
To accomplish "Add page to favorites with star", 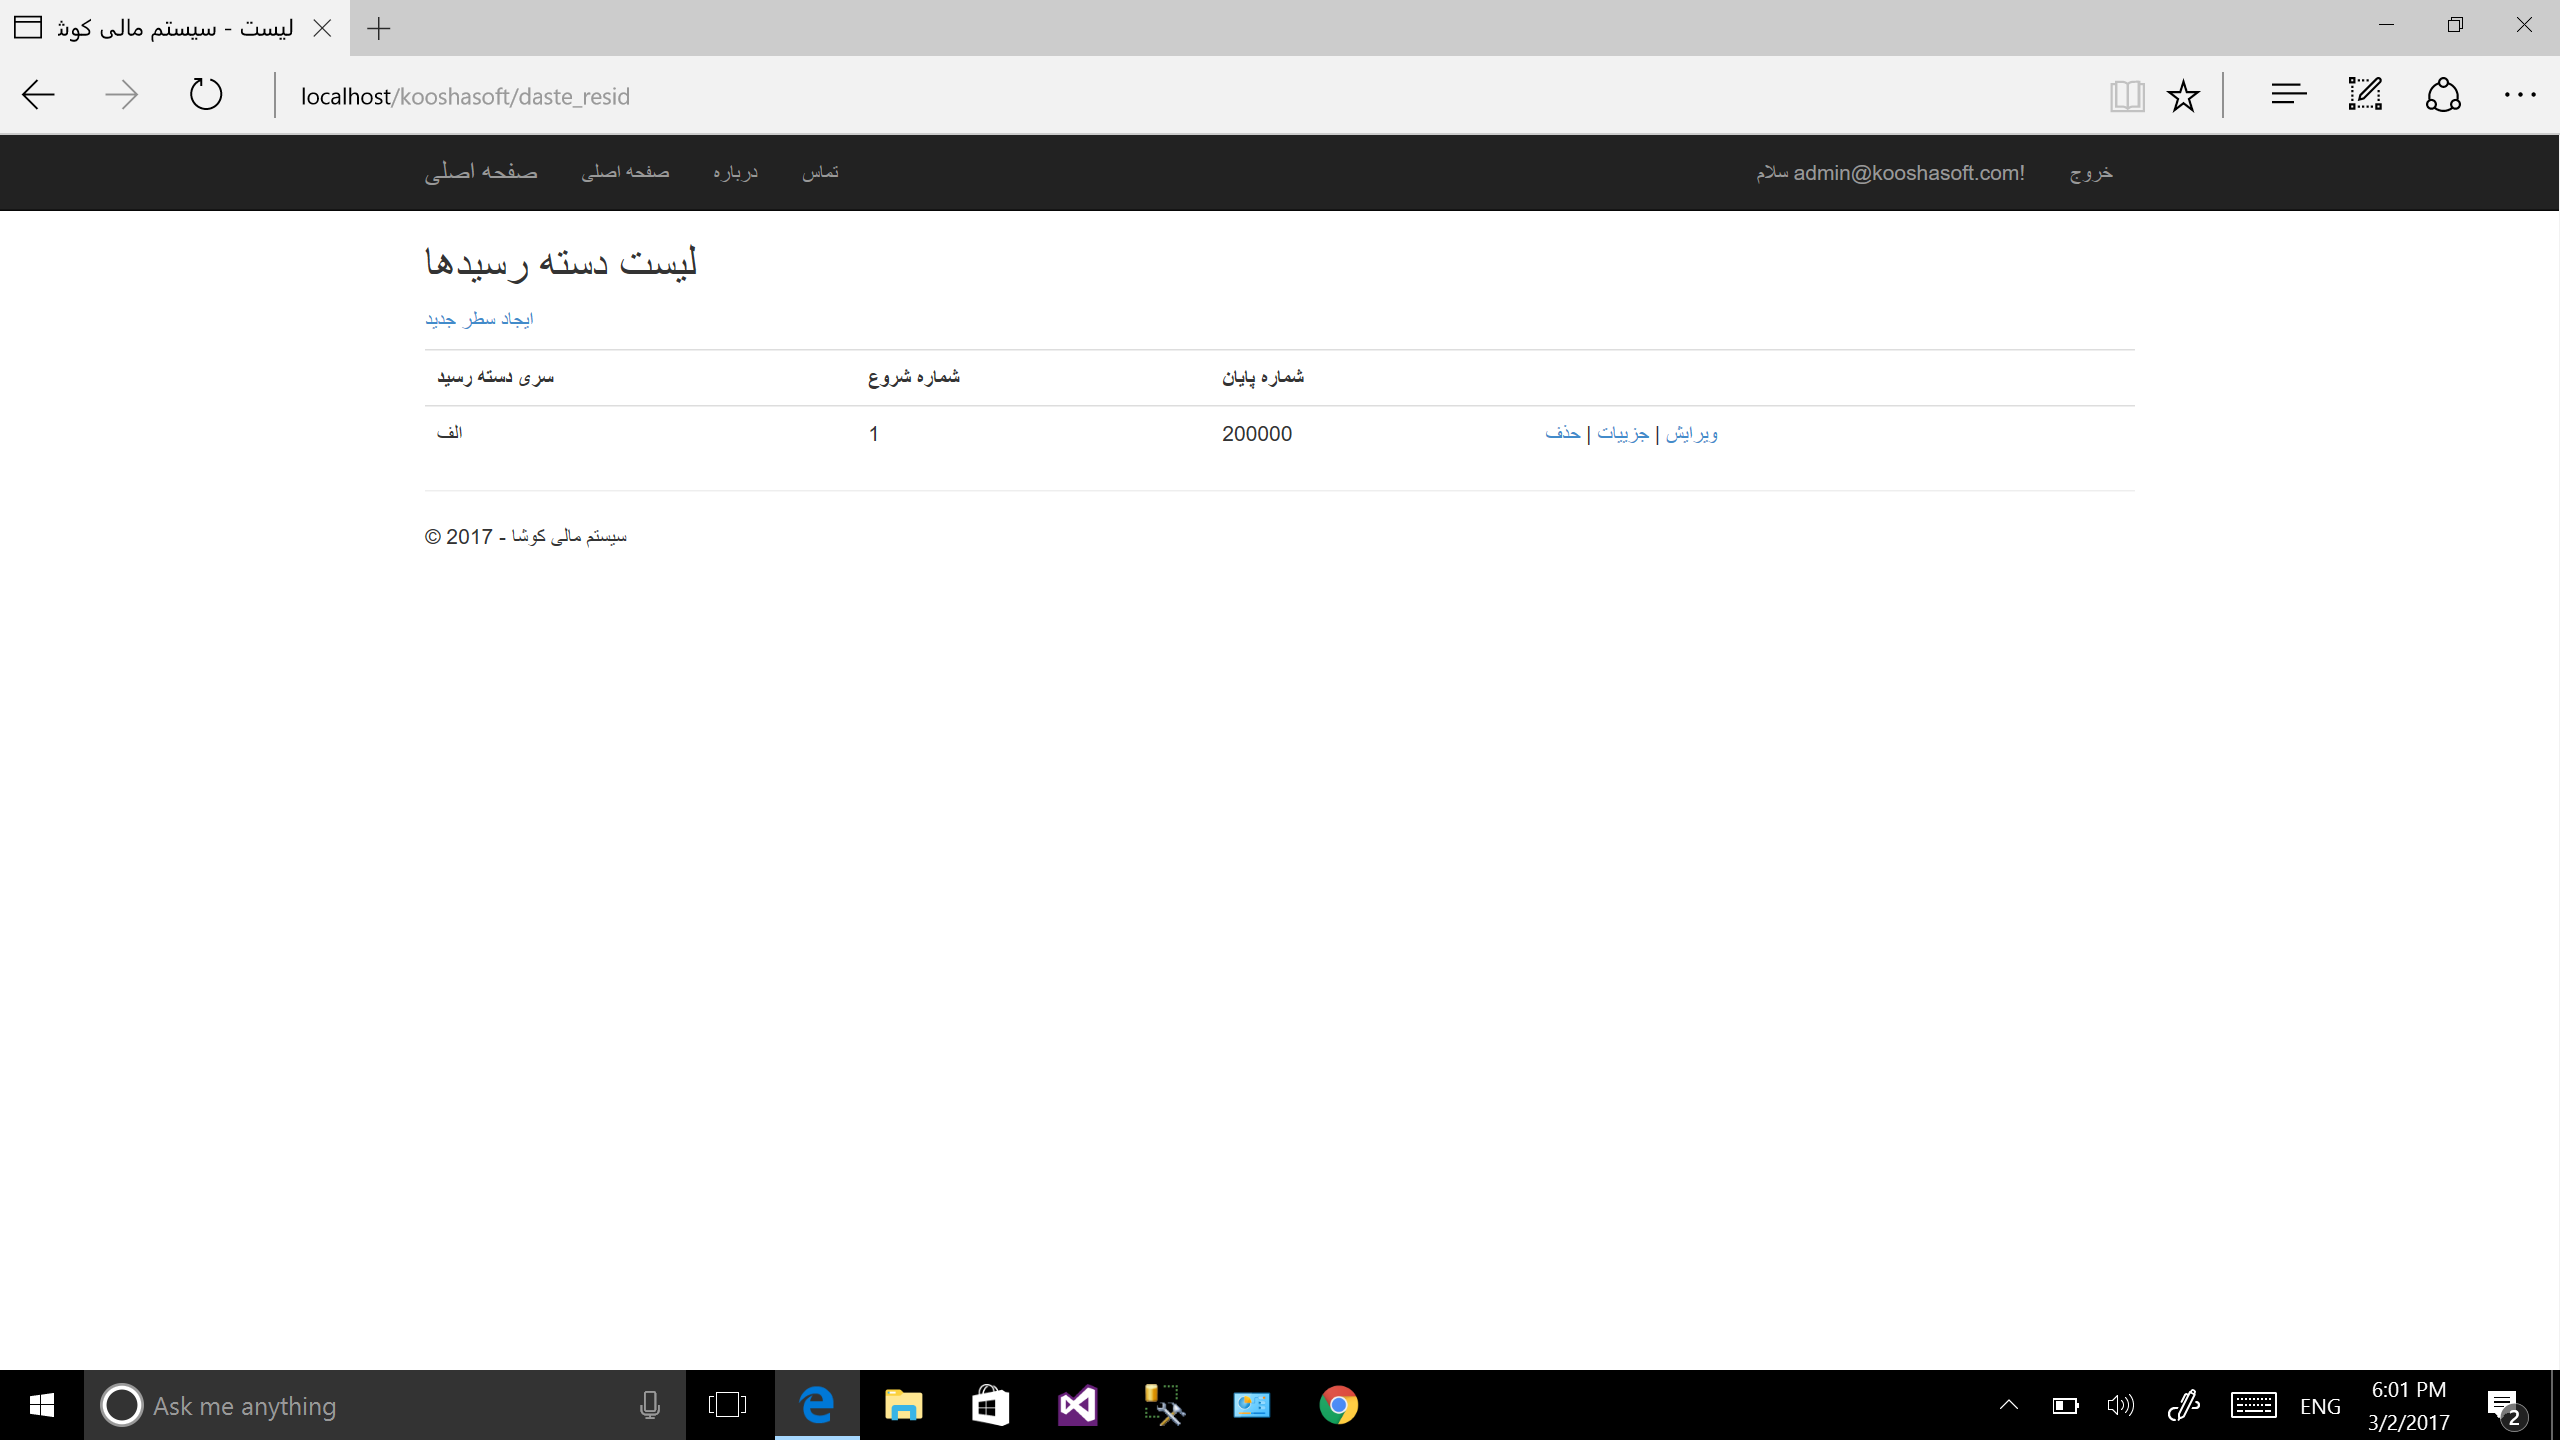I will pyautogui.click(x=2183, y=96).
